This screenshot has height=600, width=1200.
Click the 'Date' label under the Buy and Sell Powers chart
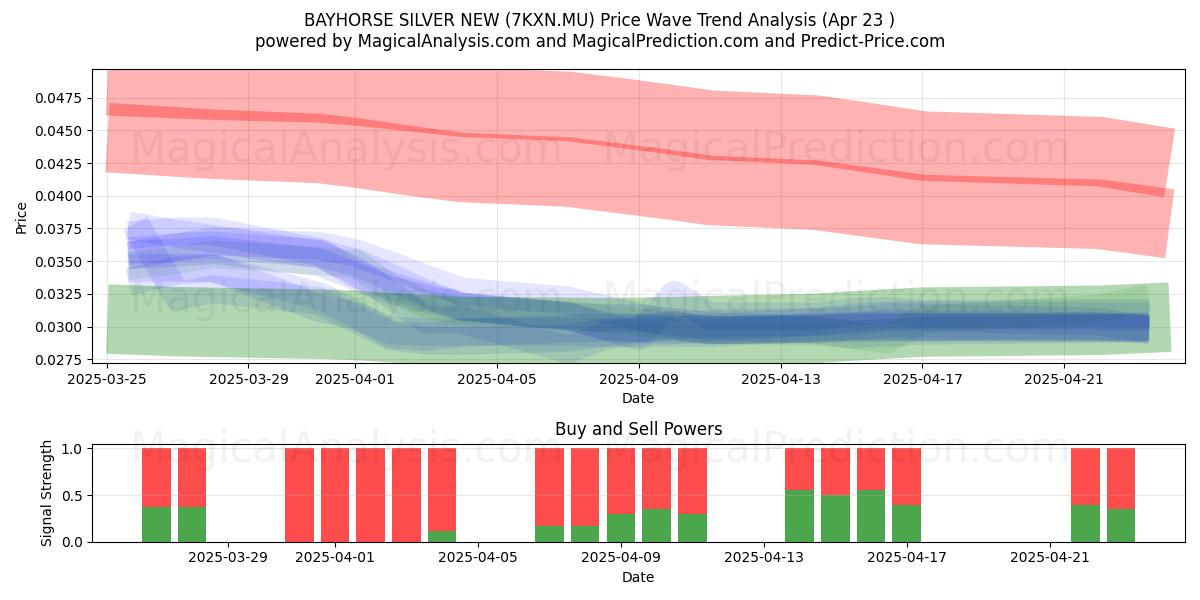pyautogui.click(x=638, y=577)
